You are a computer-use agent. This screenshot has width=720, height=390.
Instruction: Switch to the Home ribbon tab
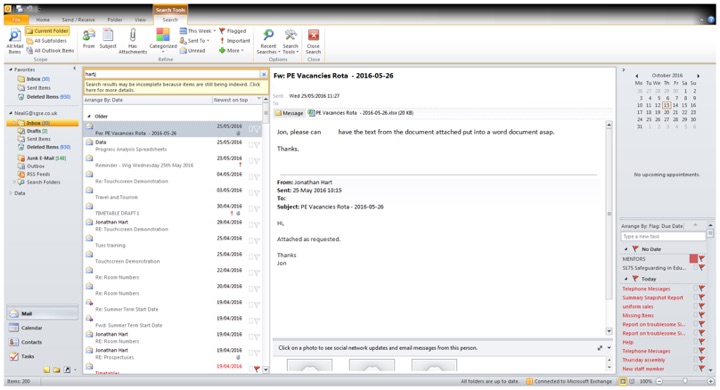coord(43,20)
